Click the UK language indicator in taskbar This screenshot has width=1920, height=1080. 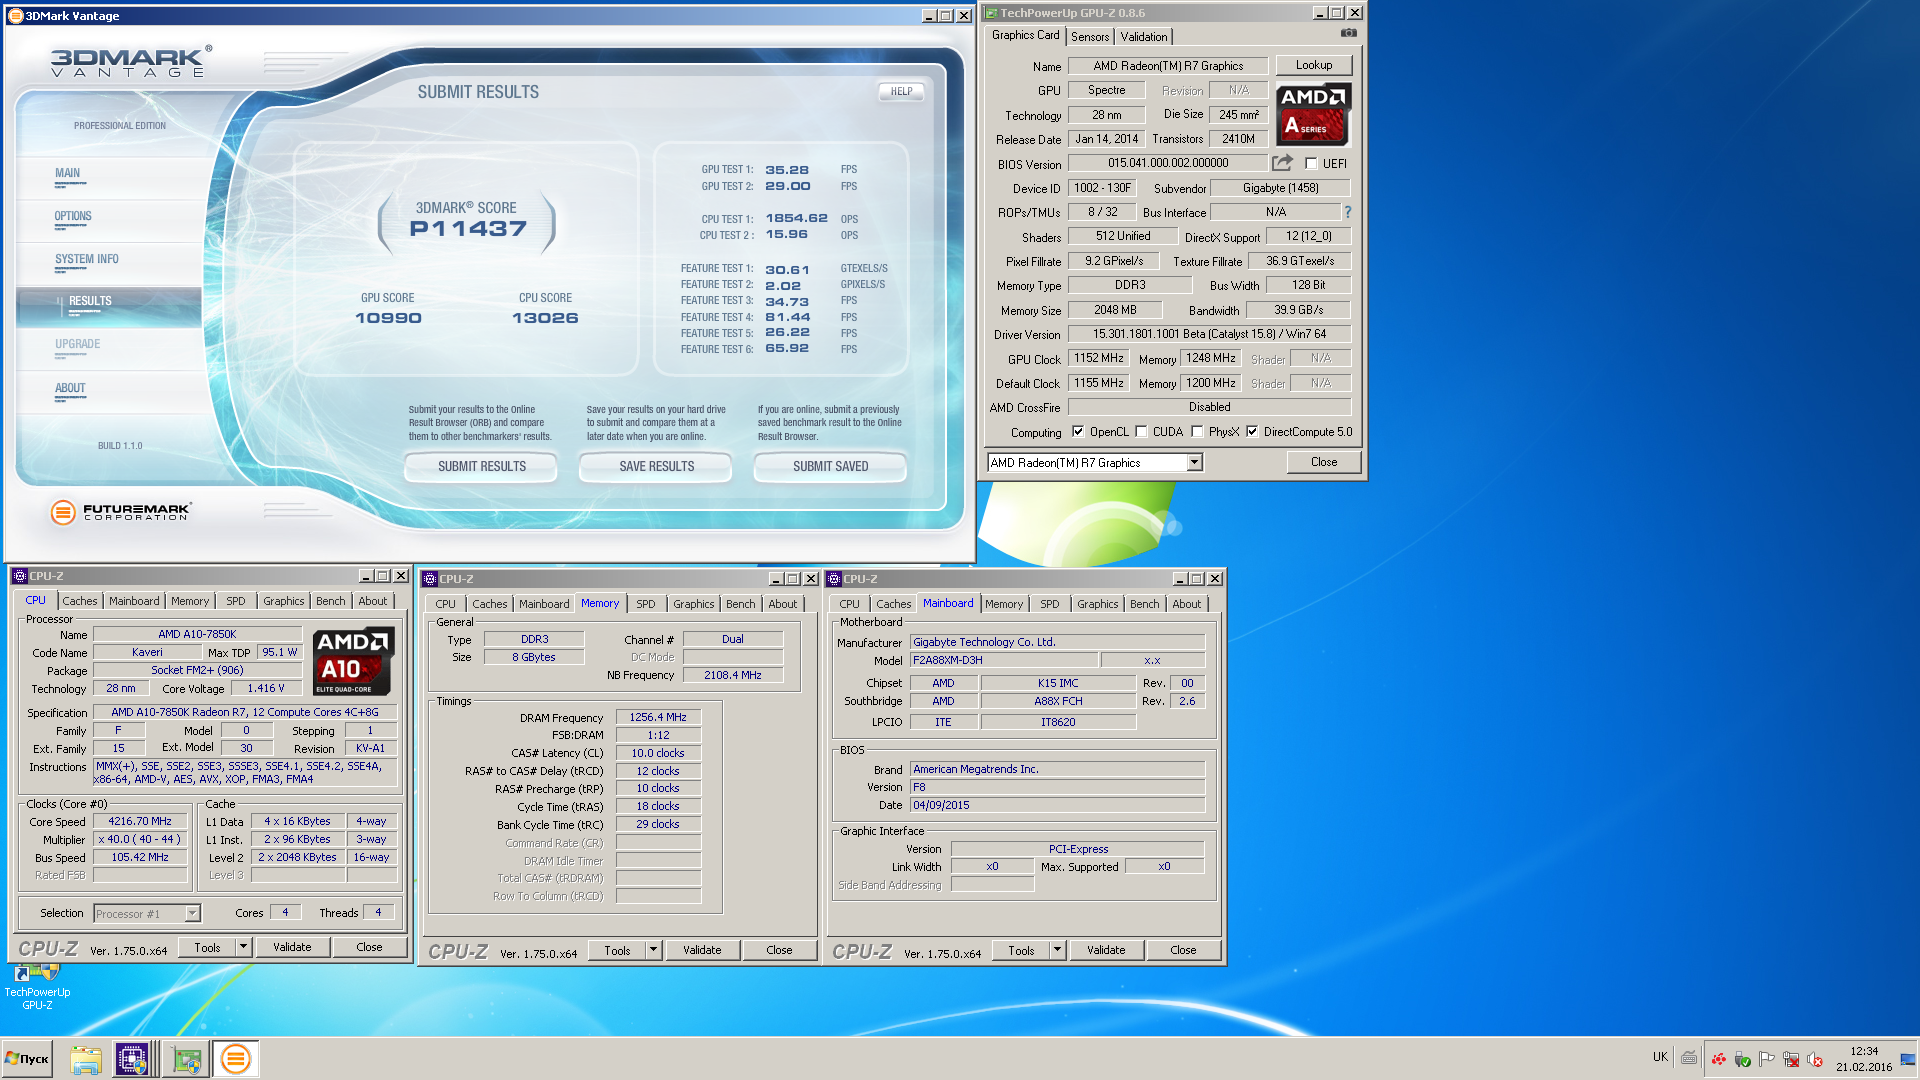1660,1057
